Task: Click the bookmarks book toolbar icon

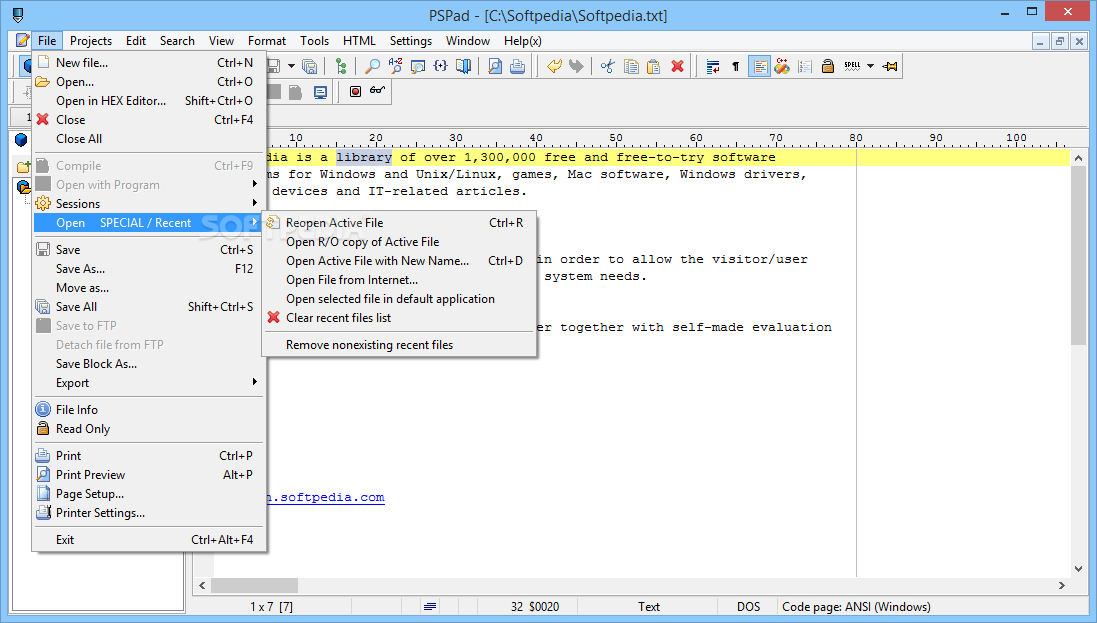Action: pyautogui.click(x=462, y=66)
